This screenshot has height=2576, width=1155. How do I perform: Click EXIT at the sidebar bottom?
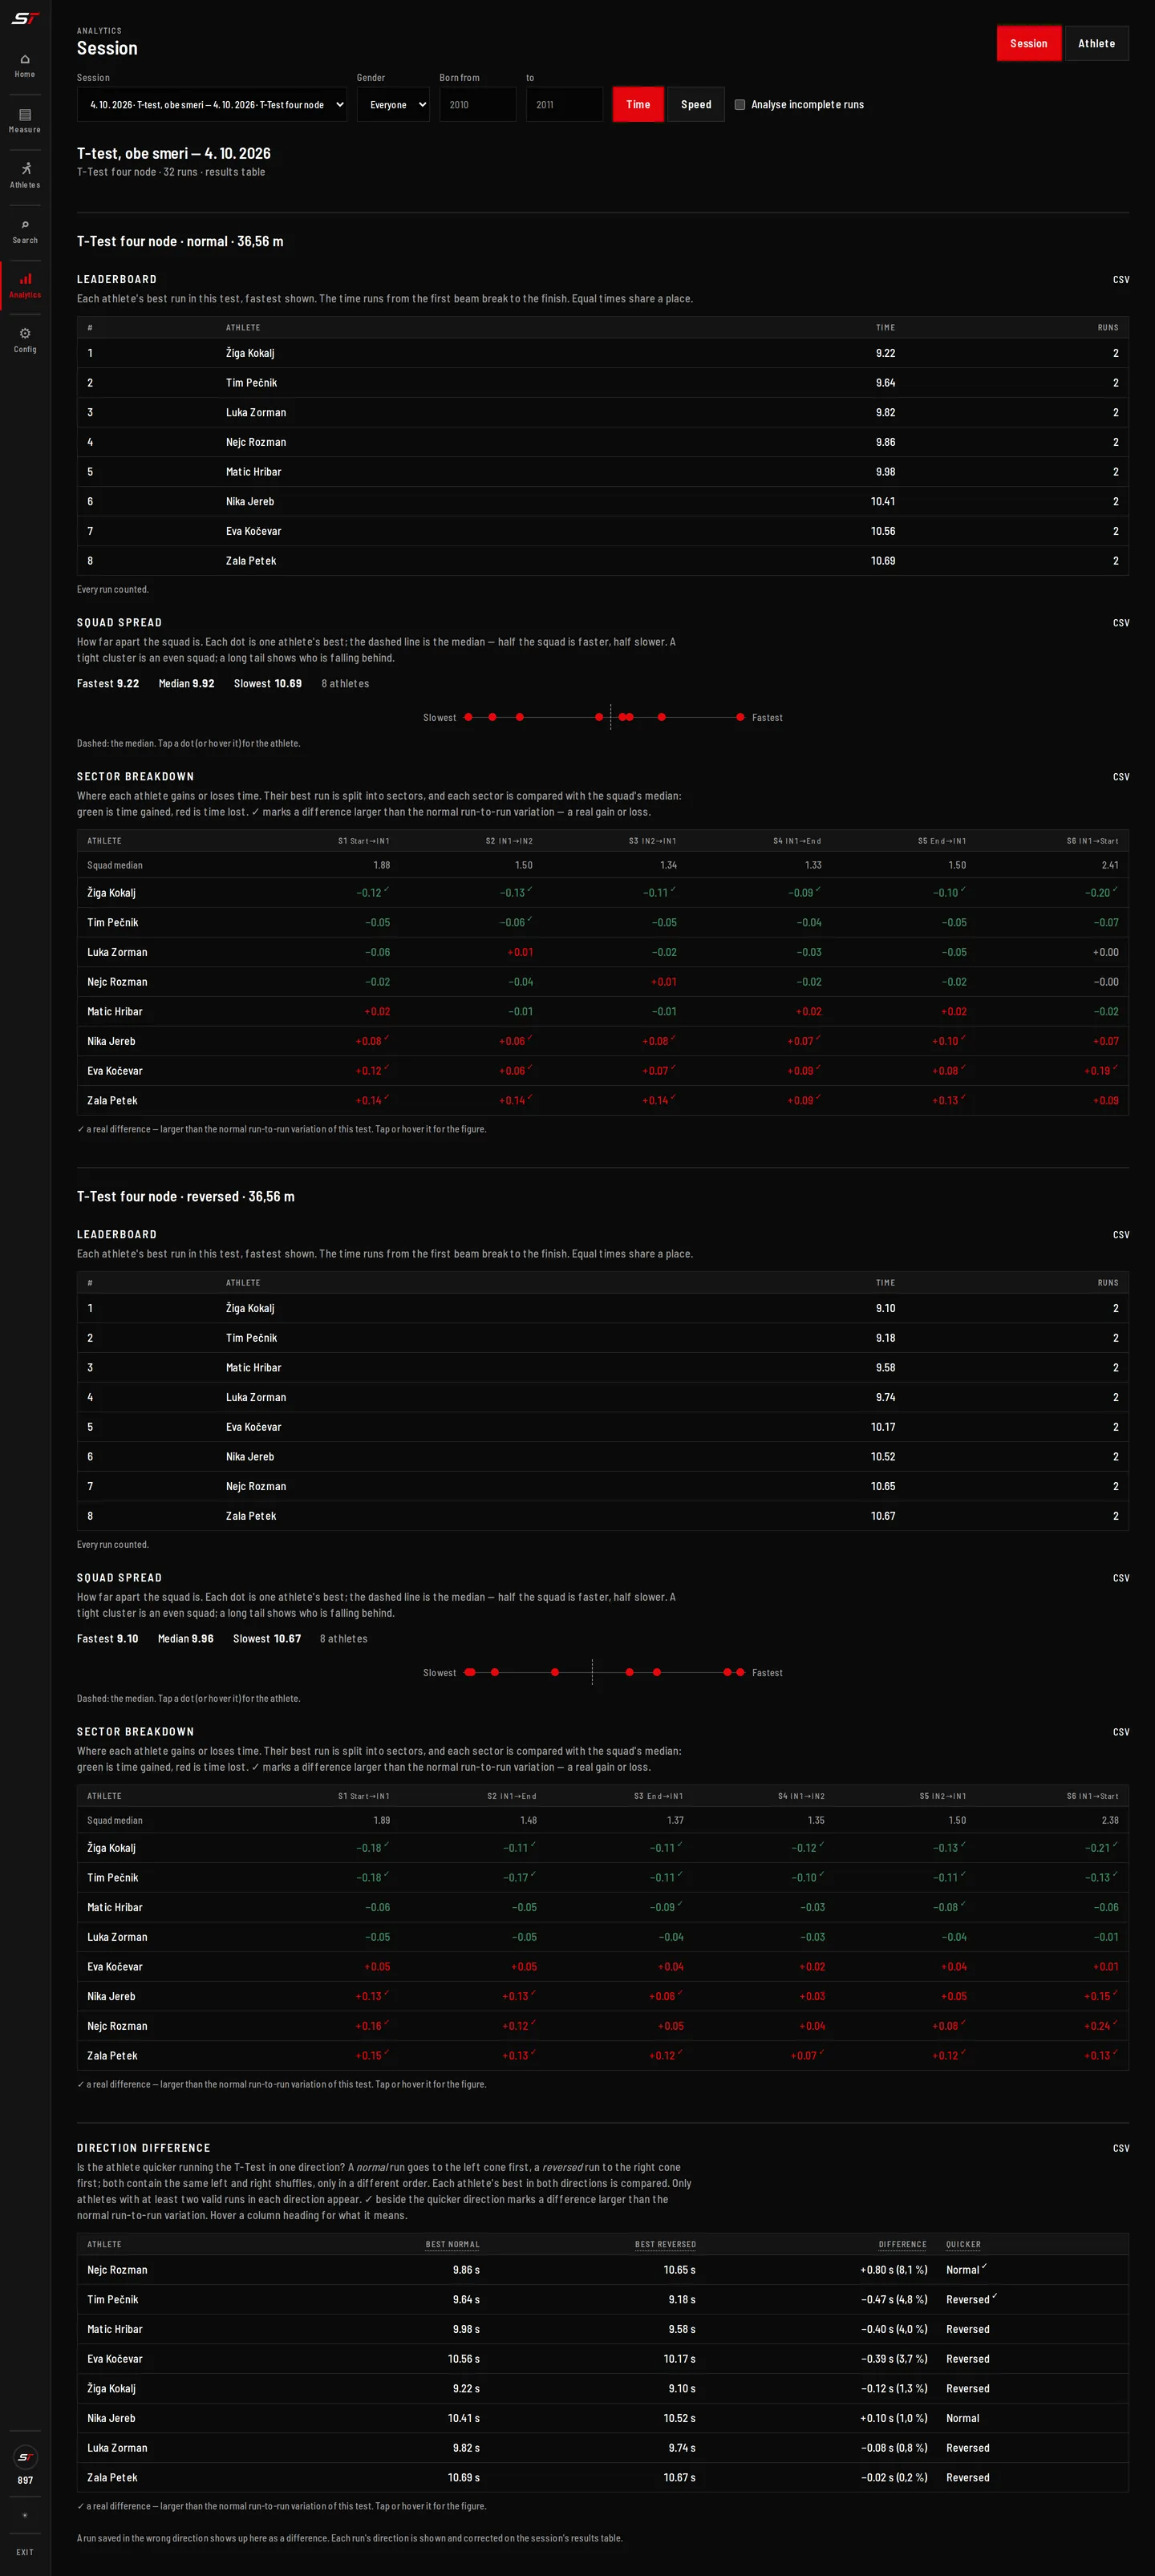25,2552
